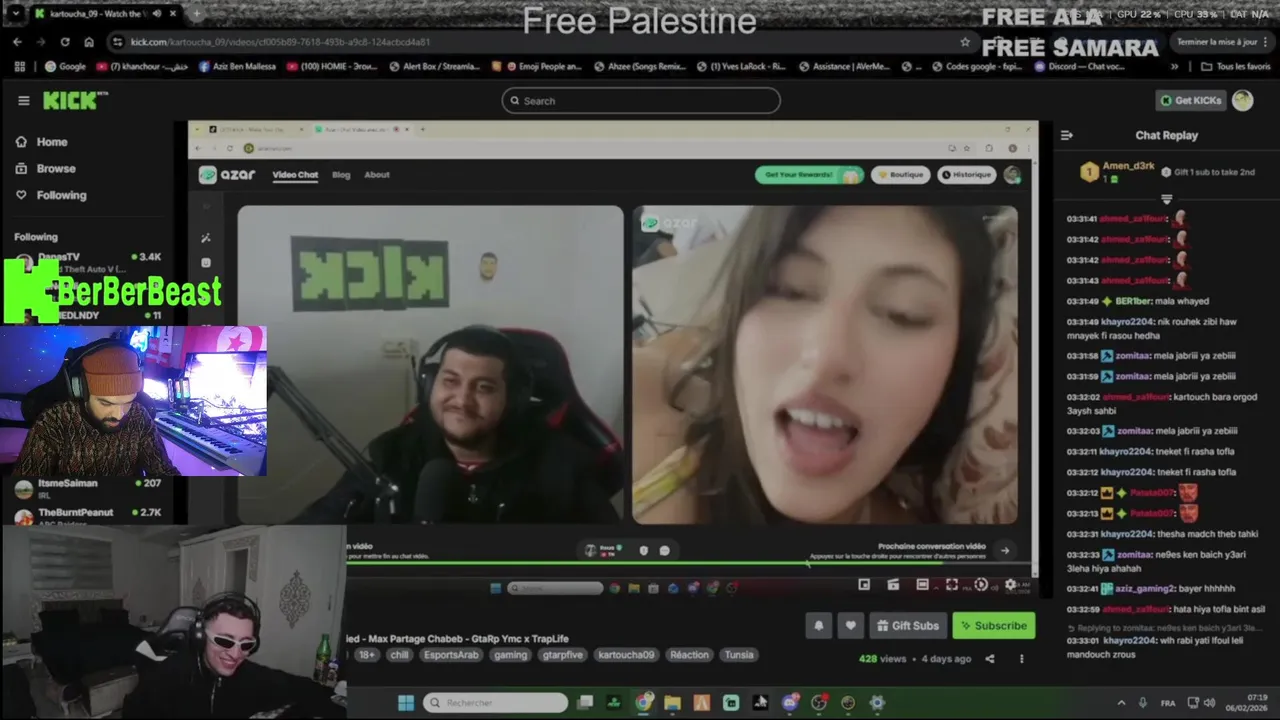This screenshot has height=720, width=1280.
Task: Enable notifications with the bell icon
Action: pyautogui.click(x=818, y=626)
